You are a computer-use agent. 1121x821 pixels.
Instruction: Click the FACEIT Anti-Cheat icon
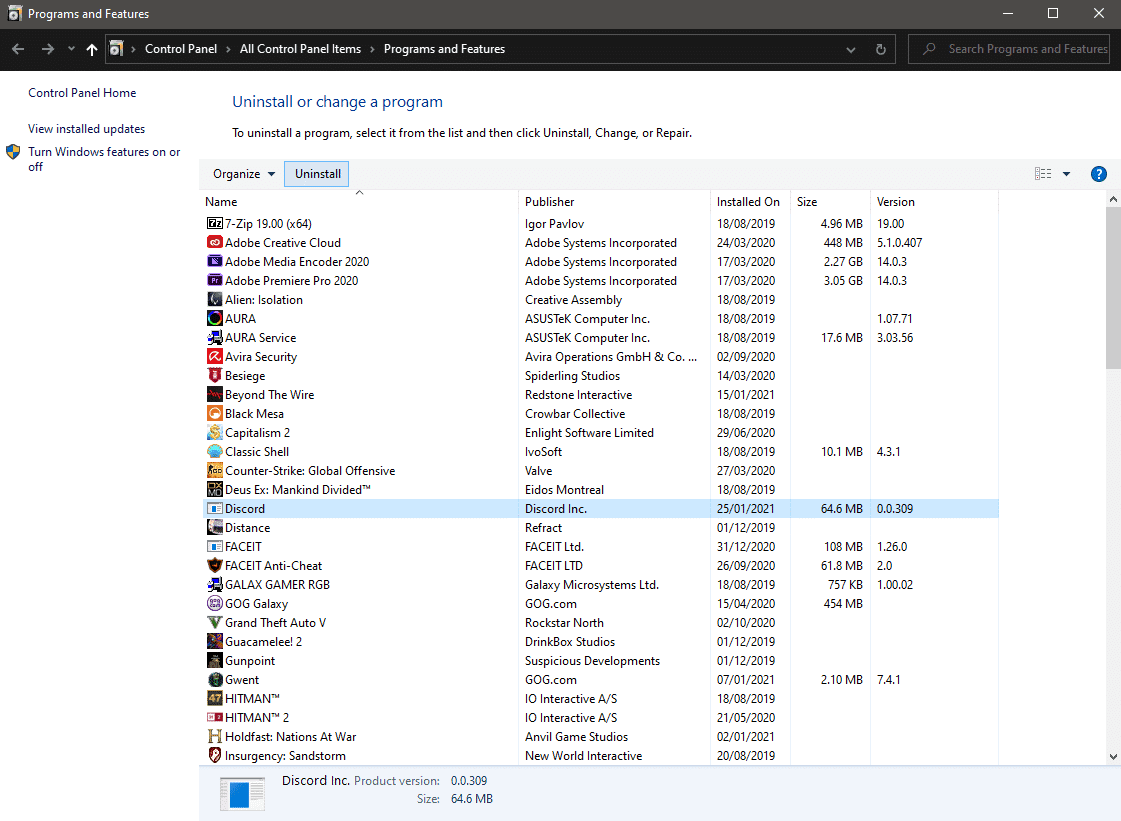[x=214, y=566]
